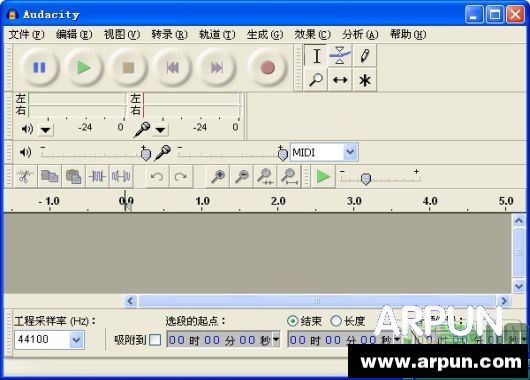Select the Multi-tool asterisk mode
530x380 pixels.
[364, 80]
